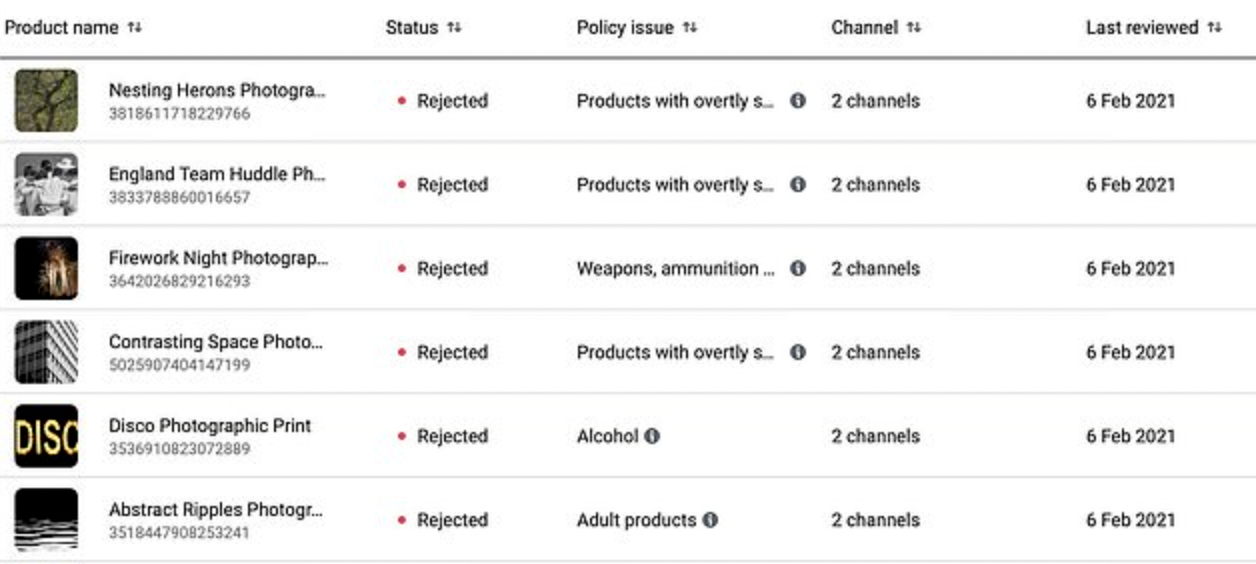Show info icon next to Adult products
Viewport: 1256px width, 564px height.
click(x=710, y=521)
